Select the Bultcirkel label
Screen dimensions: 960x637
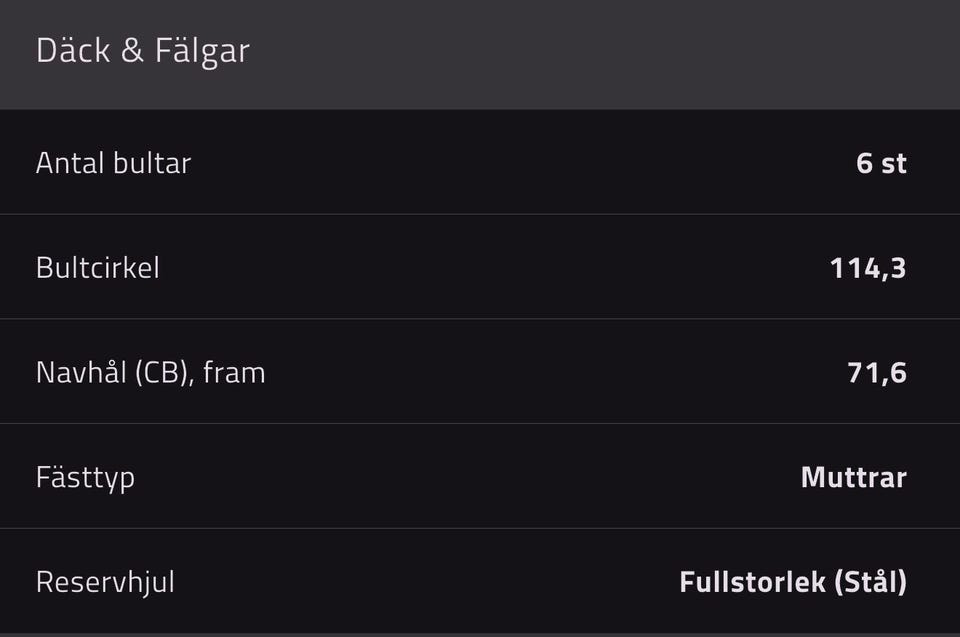pyautogui.click(x=97, y=268)
